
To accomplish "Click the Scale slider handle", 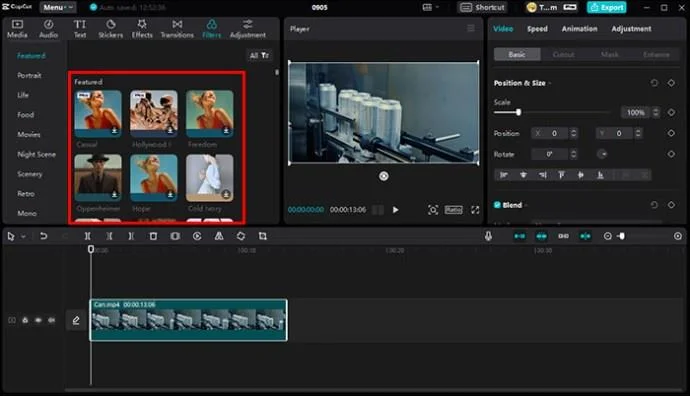I will coord(518,112).
